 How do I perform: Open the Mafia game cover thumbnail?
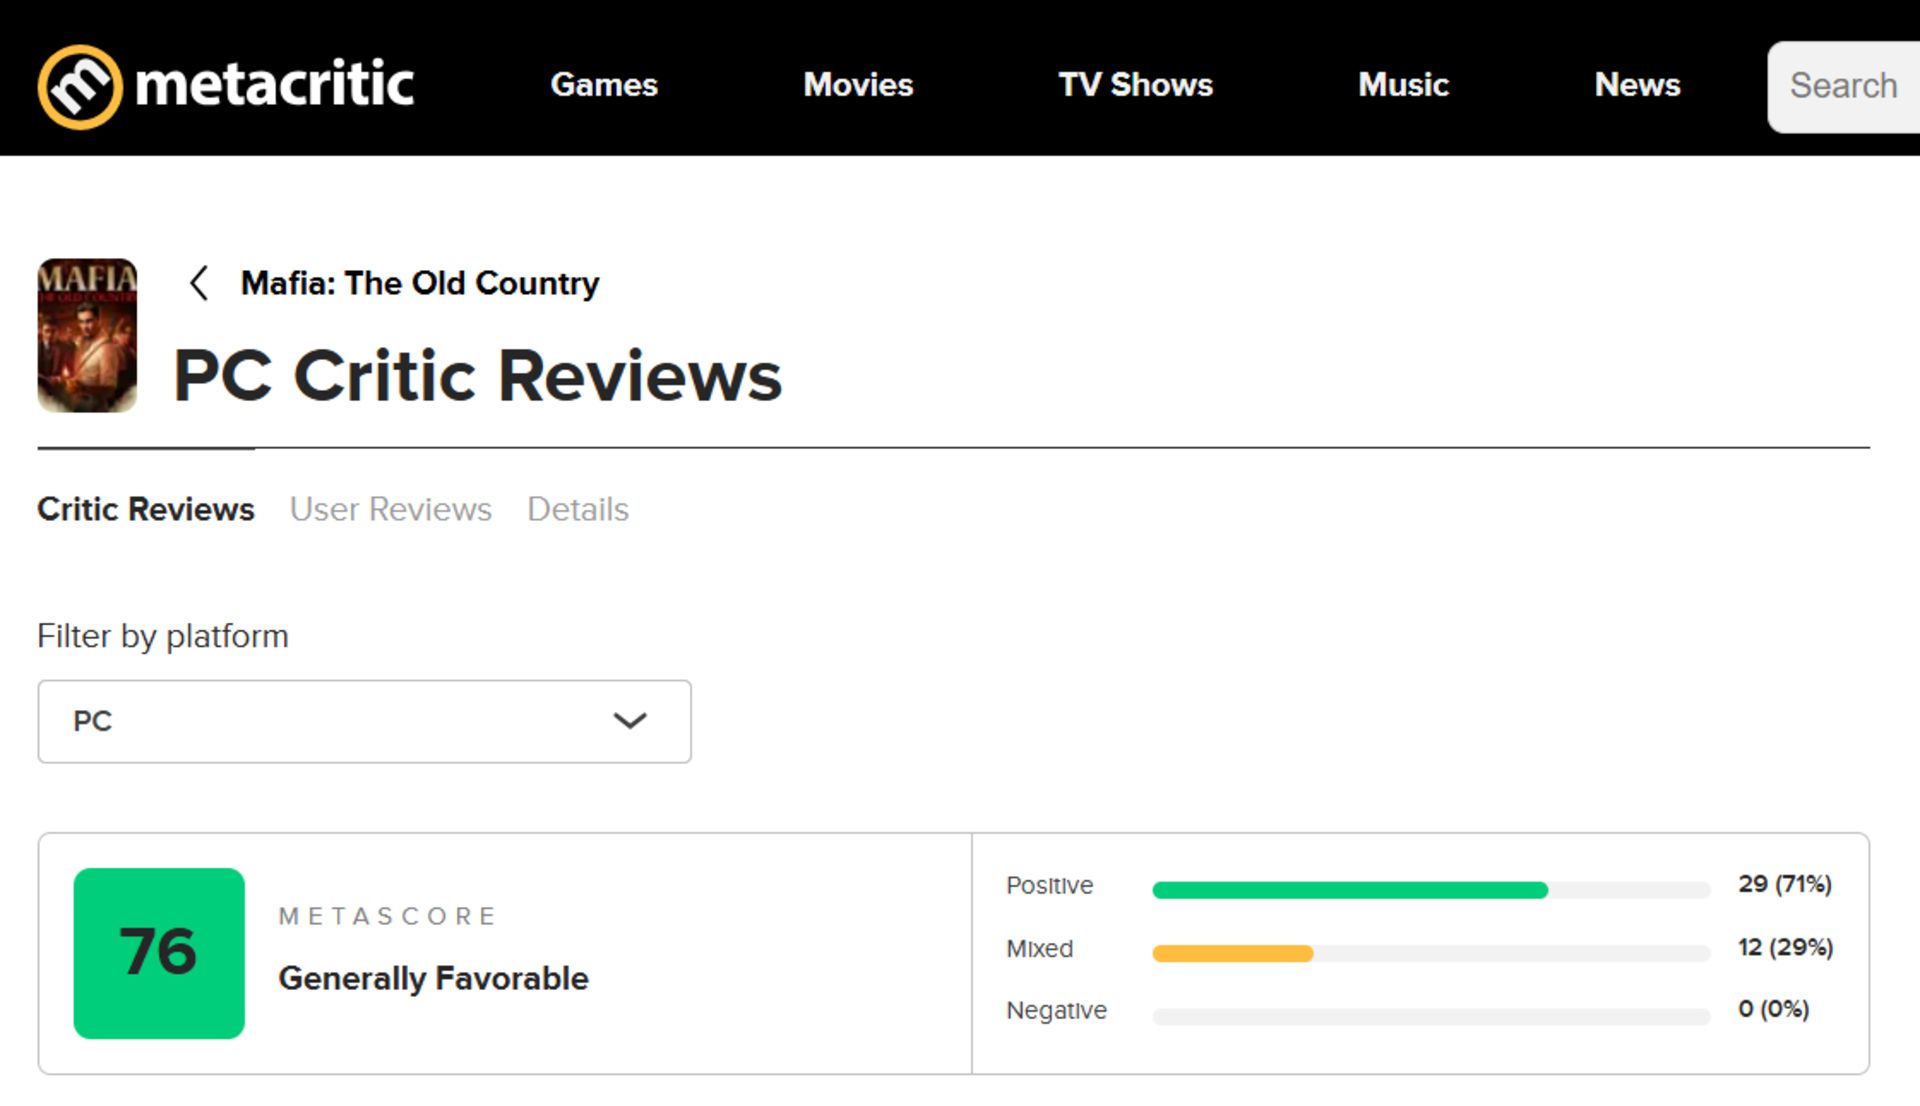click(x=87, y=335)
